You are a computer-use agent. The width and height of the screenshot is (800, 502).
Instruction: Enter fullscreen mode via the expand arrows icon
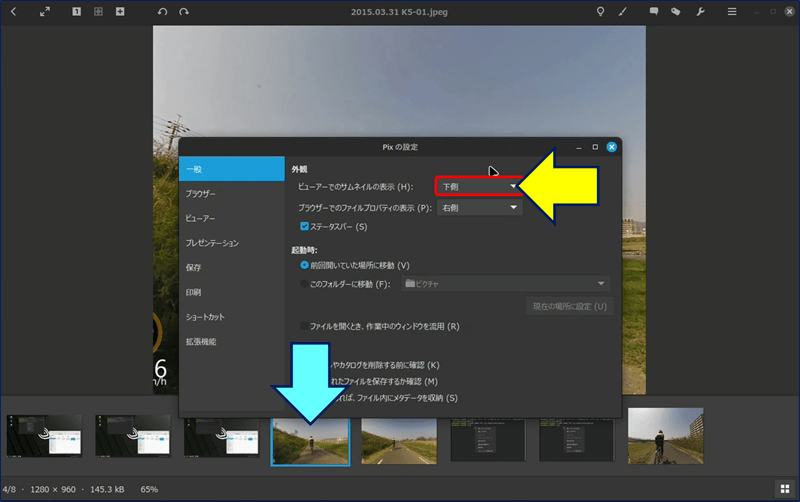point(45,11)
